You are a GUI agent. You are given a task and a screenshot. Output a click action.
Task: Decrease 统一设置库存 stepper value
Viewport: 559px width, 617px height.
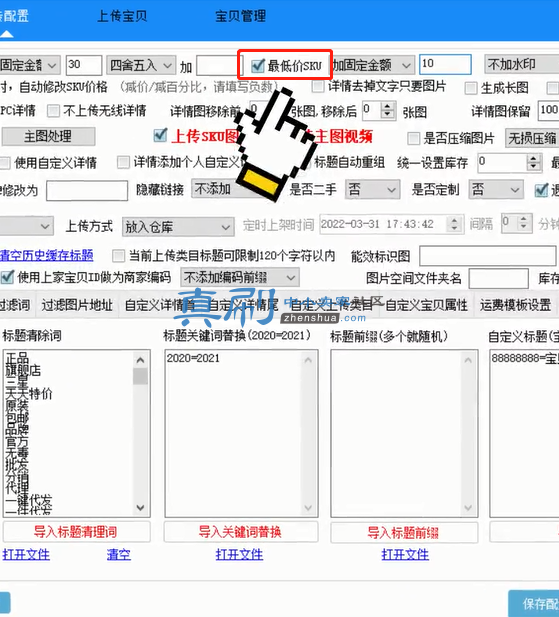click(533, 167)
